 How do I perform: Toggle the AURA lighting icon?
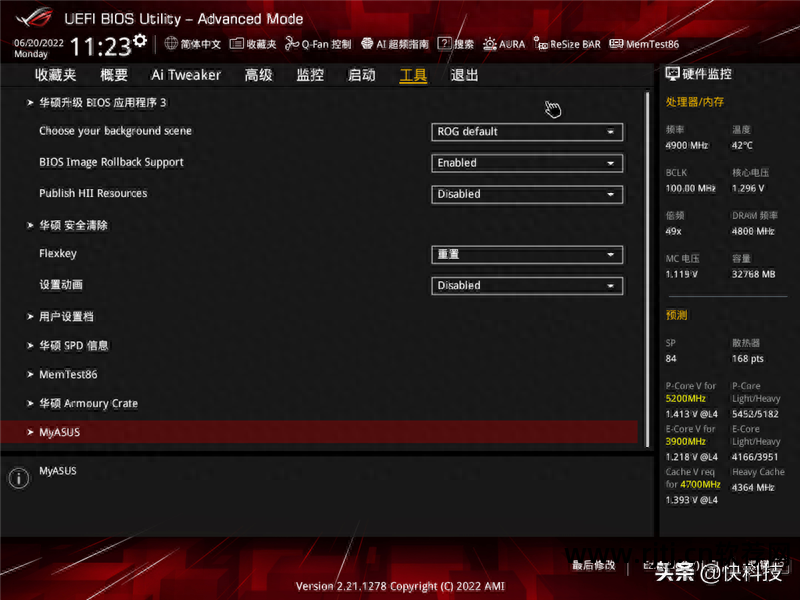click(x=489, y=44)
